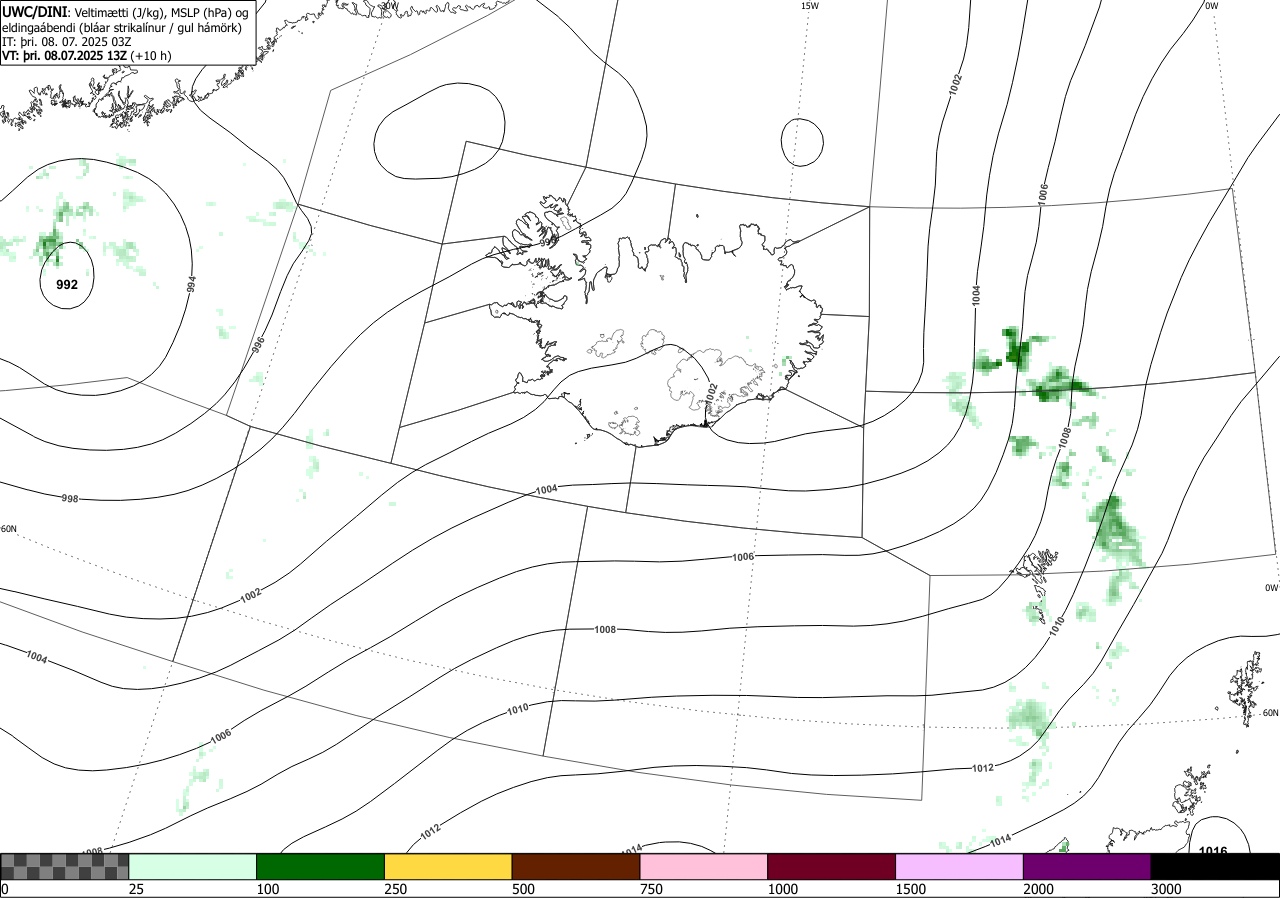Pick the maroon 1000–1500 legend swatch

[832, 866]
